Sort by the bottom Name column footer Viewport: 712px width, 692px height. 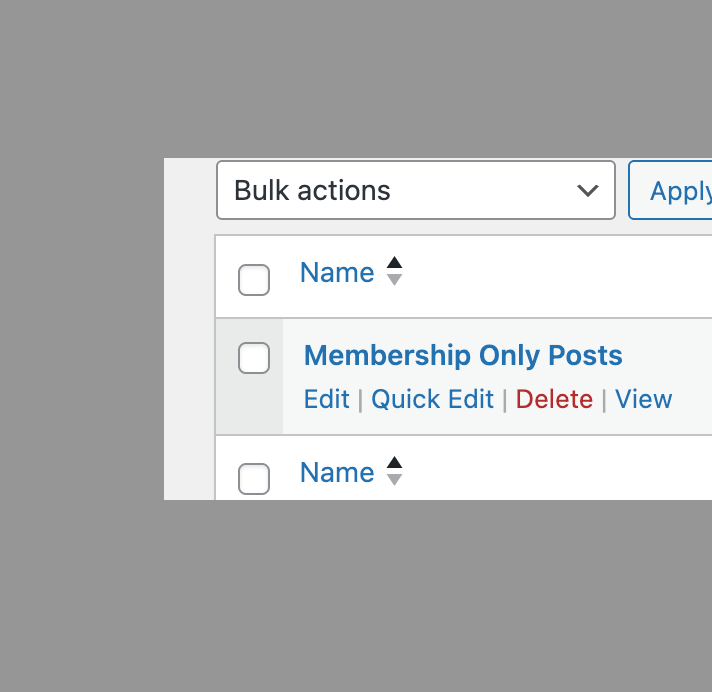pyautogui.click(x=337, y=472)
